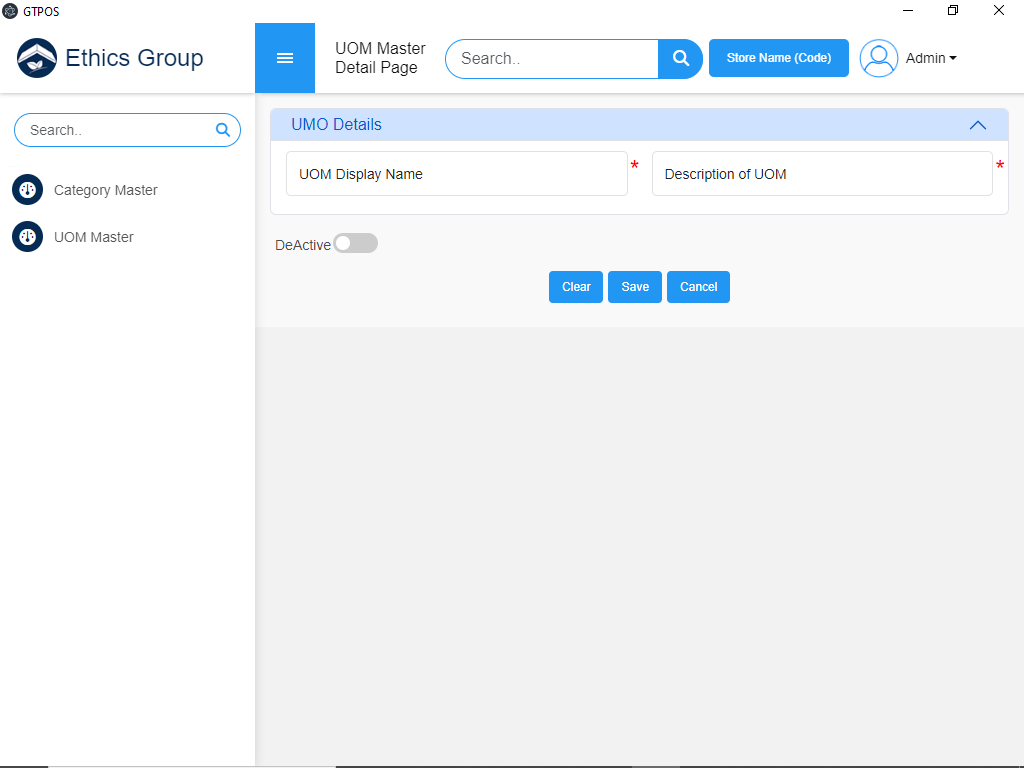This screenshot has height=768, width=1024.
Task: Click the Description of UOM field
Action: point(822,174)
